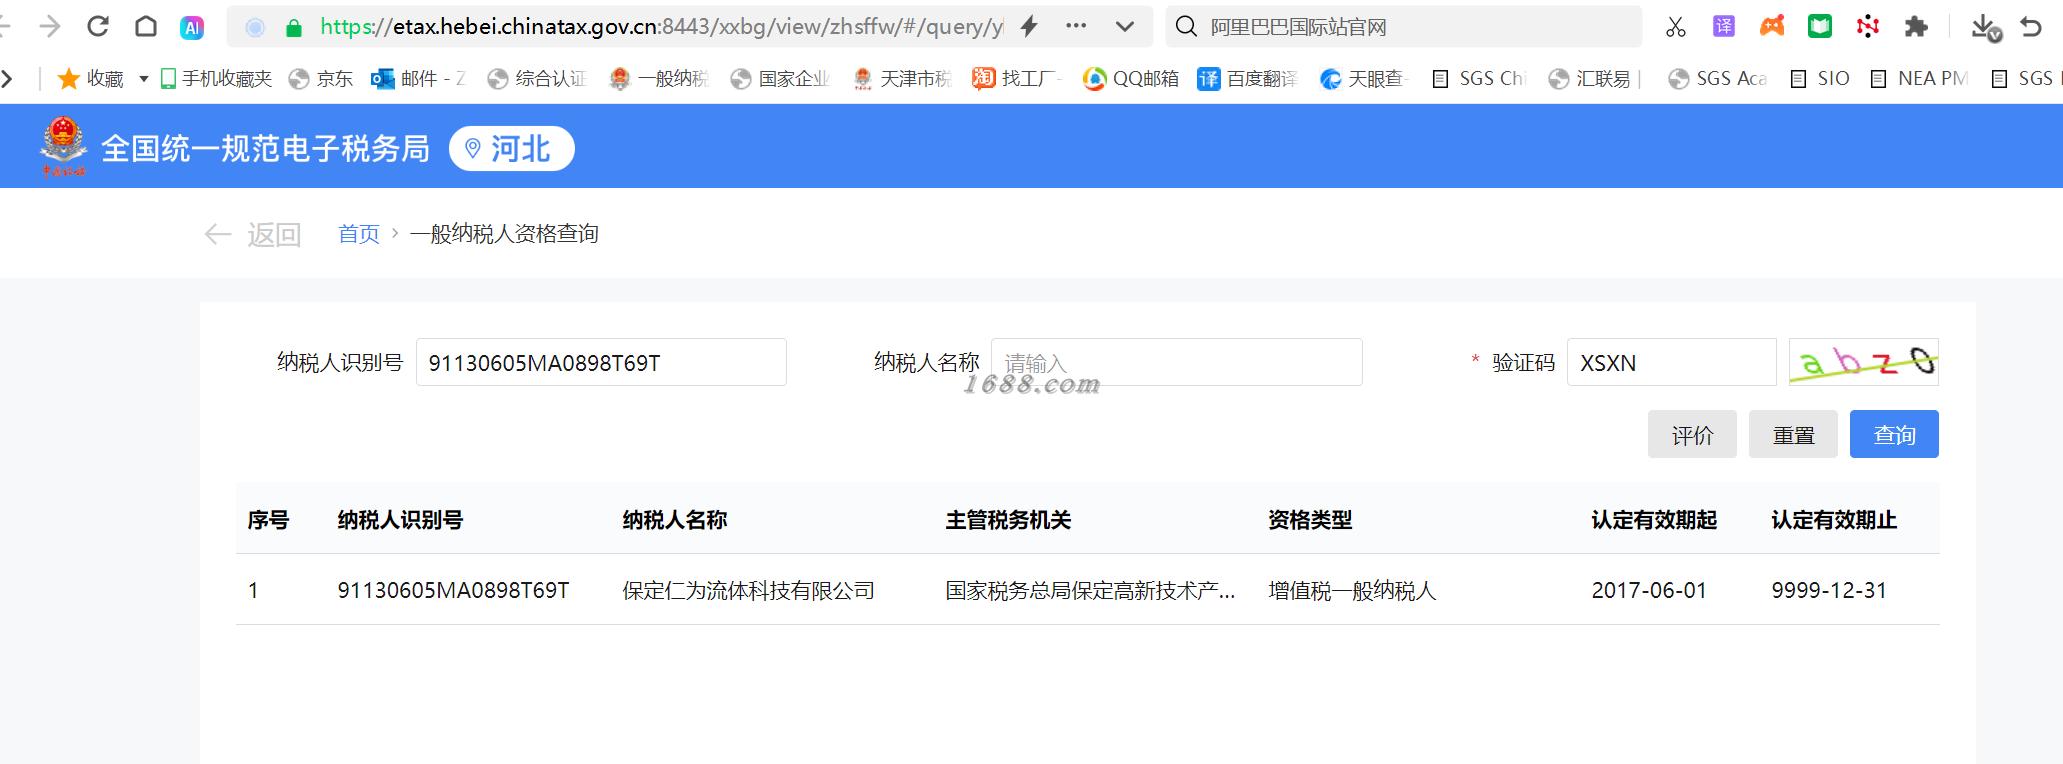Viewport: 2063px width, 764px height.
Task: View site security via green padlock icon
Action: coord(294,28)
